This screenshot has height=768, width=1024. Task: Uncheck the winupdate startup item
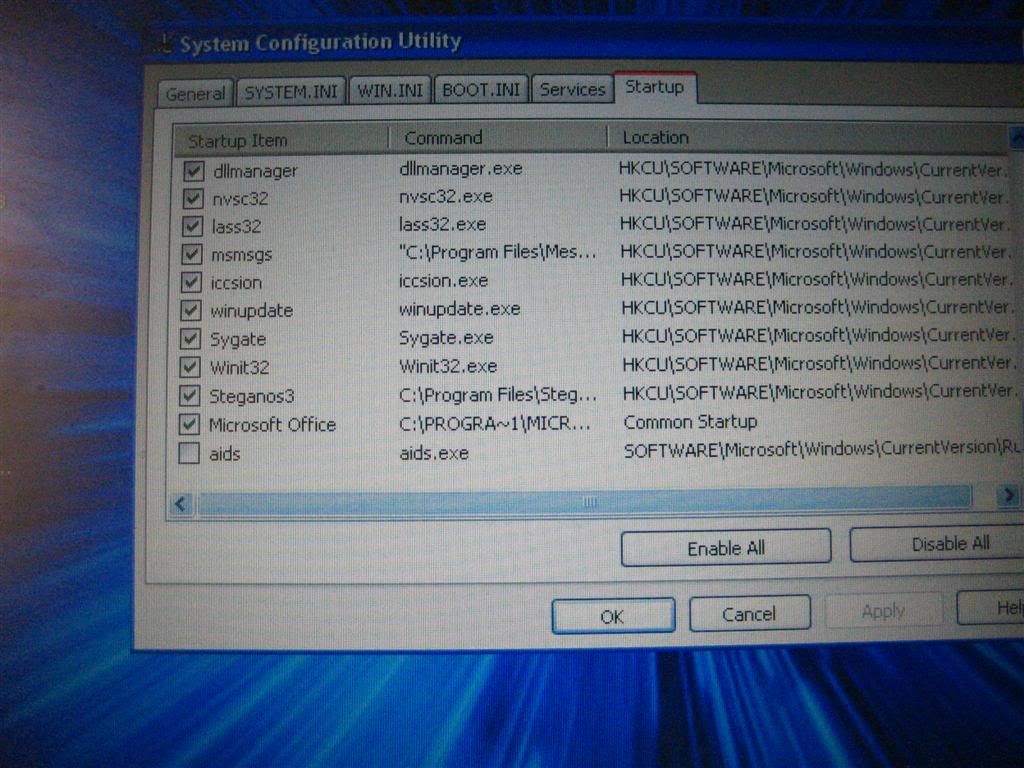[191, 310]
